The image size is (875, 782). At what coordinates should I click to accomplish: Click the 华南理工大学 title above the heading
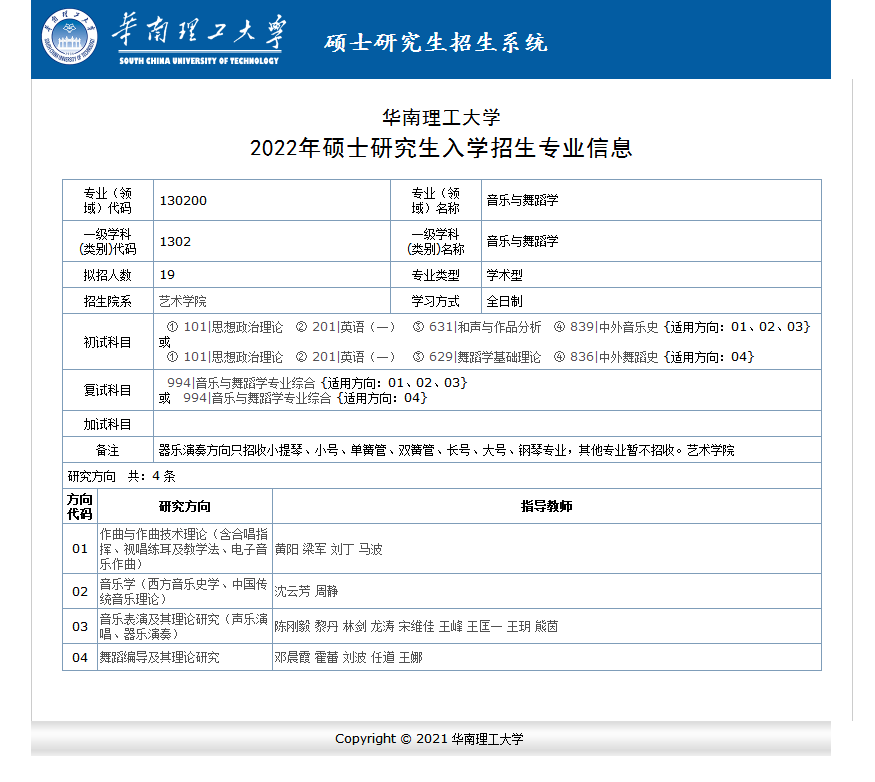tap(441, 118)
